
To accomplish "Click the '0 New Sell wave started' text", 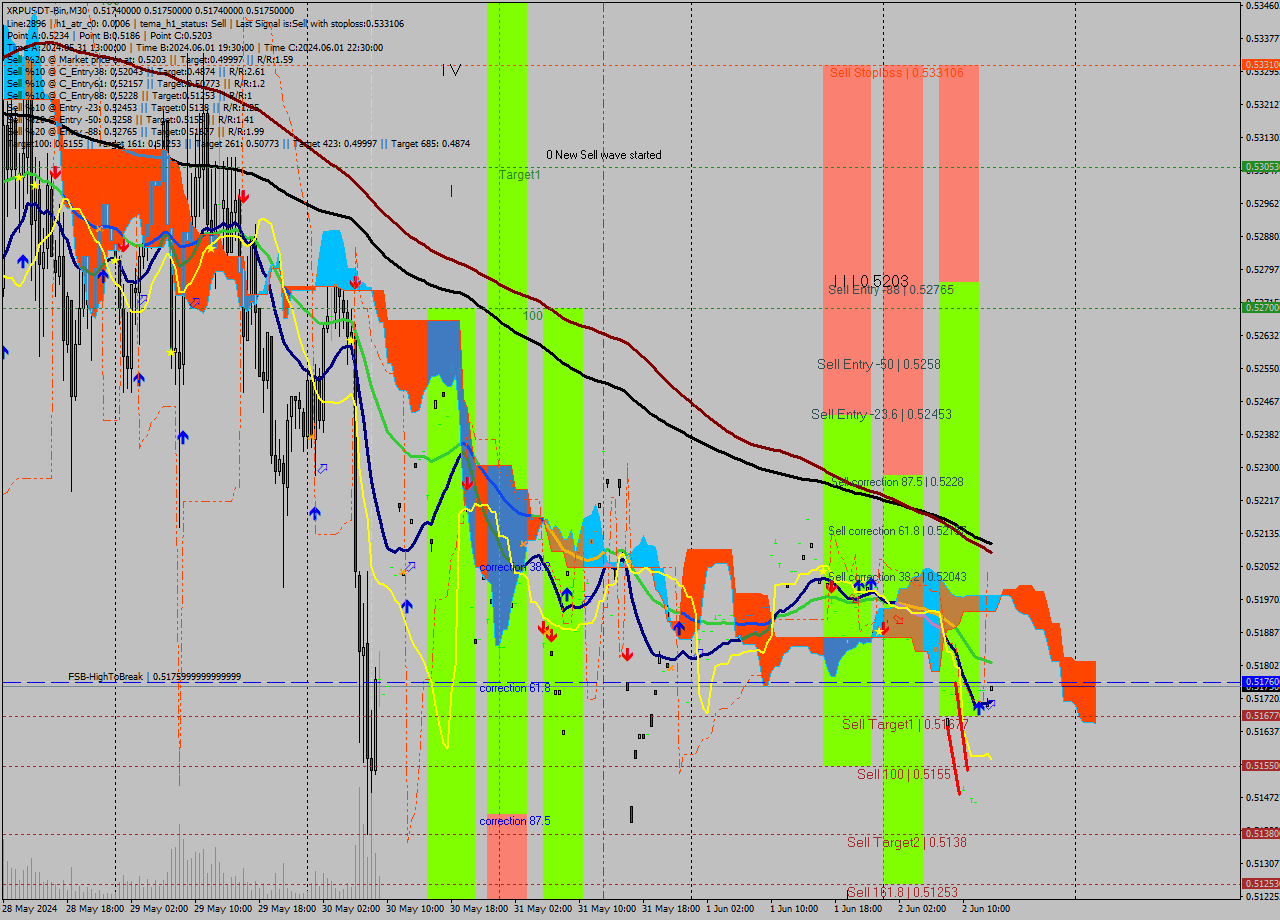I will pyautogui.click(x=603, y=155).
